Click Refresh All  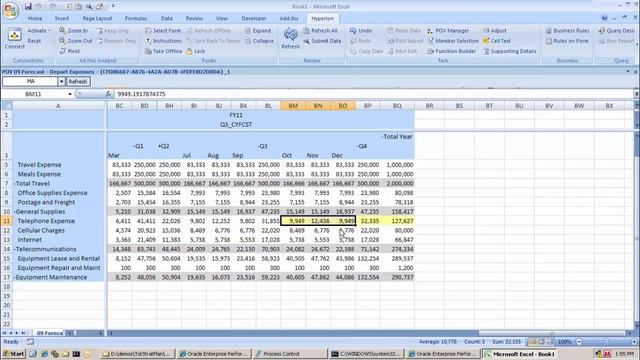coord(320,31)
